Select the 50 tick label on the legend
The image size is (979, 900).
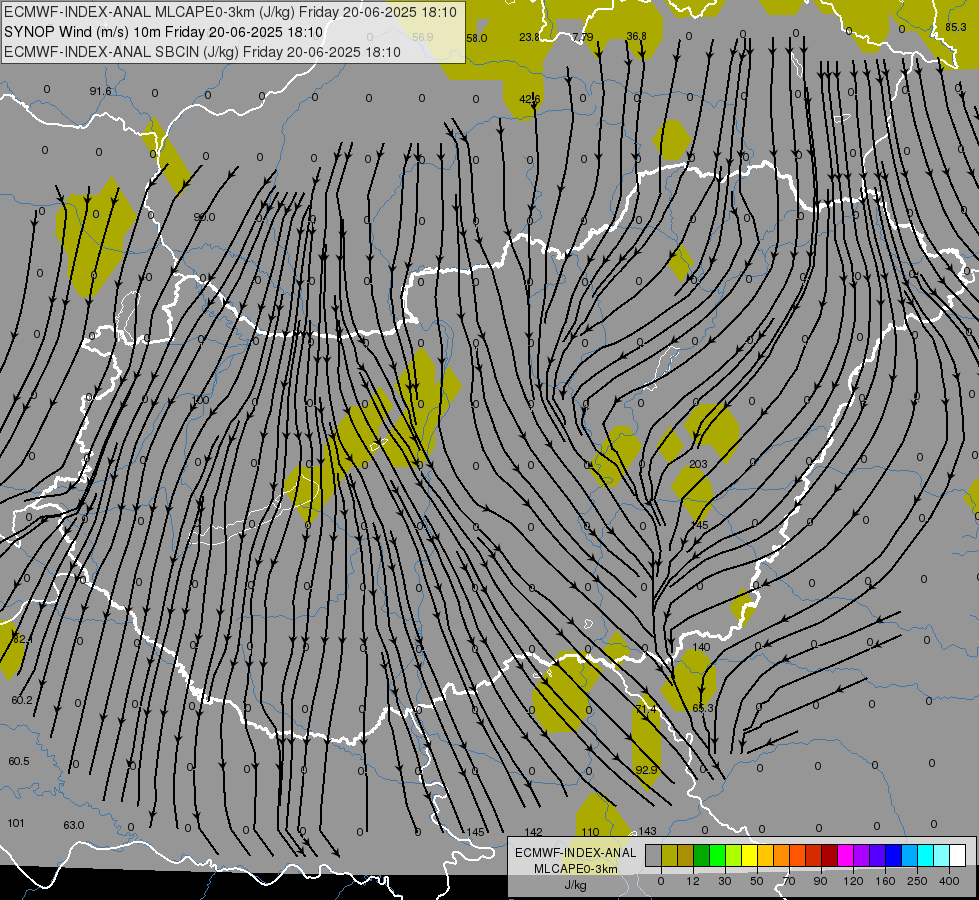(x=757, y=881)
